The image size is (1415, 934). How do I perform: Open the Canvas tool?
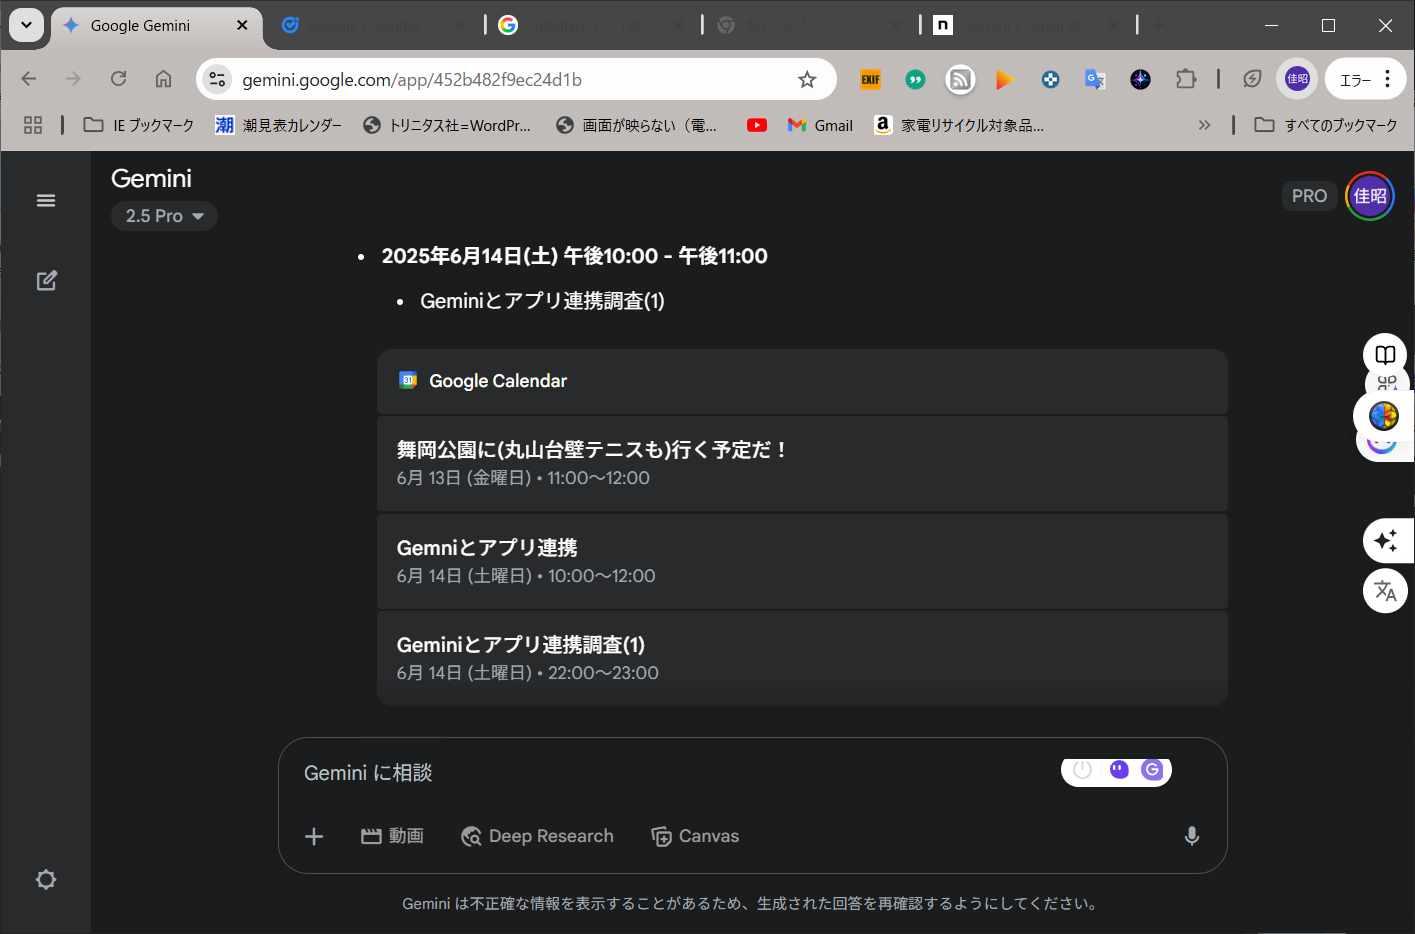[x=695, y=836]
